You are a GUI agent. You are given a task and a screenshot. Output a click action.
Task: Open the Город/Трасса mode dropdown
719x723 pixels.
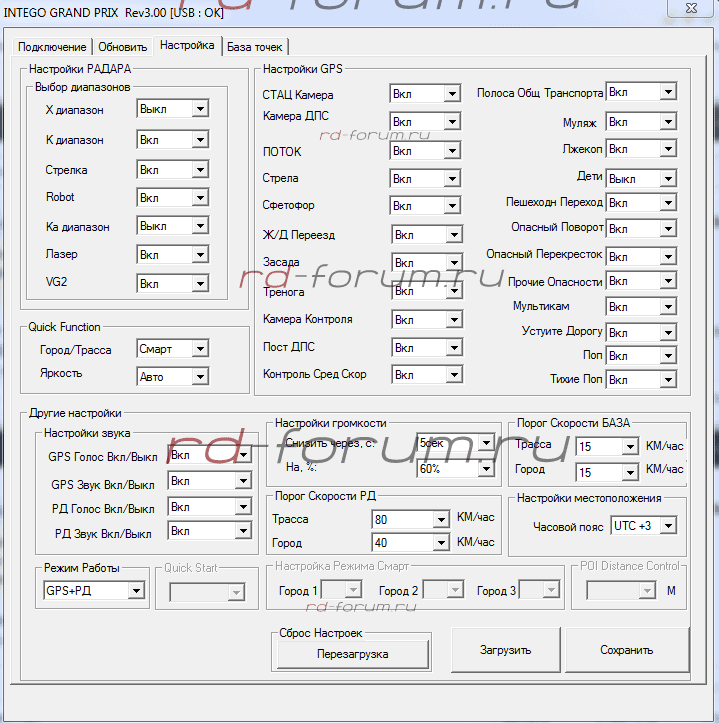172,349
